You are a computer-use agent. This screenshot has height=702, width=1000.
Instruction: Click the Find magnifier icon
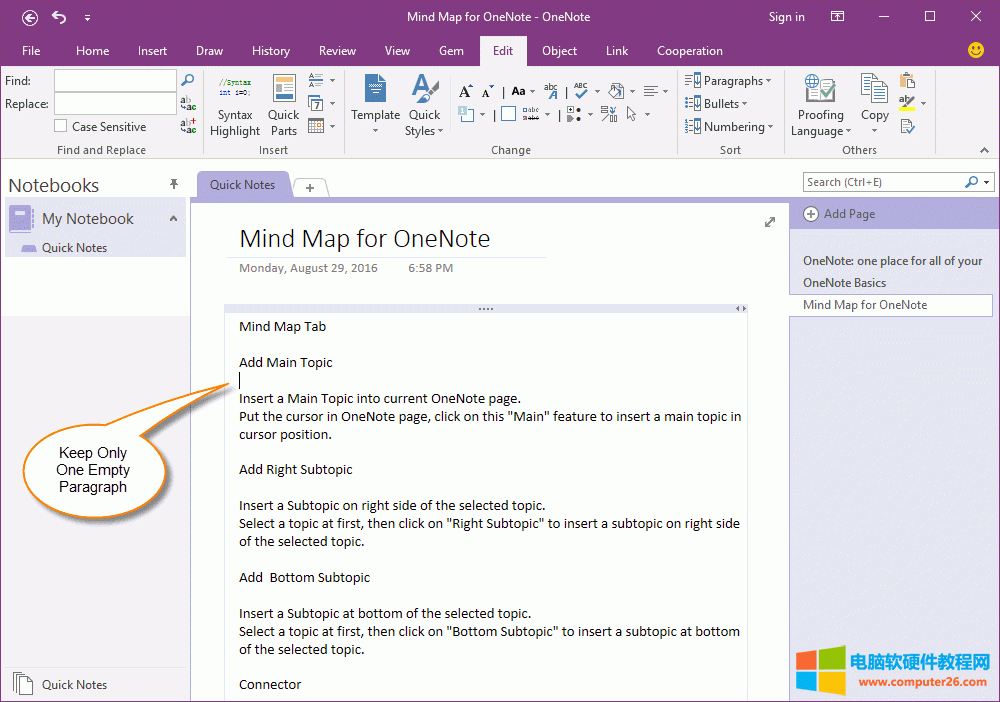tap(187, 80)
